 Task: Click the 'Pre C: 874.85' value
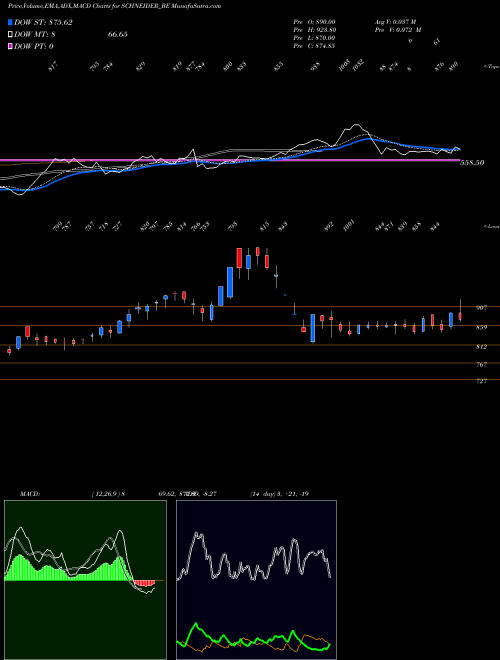314,46
